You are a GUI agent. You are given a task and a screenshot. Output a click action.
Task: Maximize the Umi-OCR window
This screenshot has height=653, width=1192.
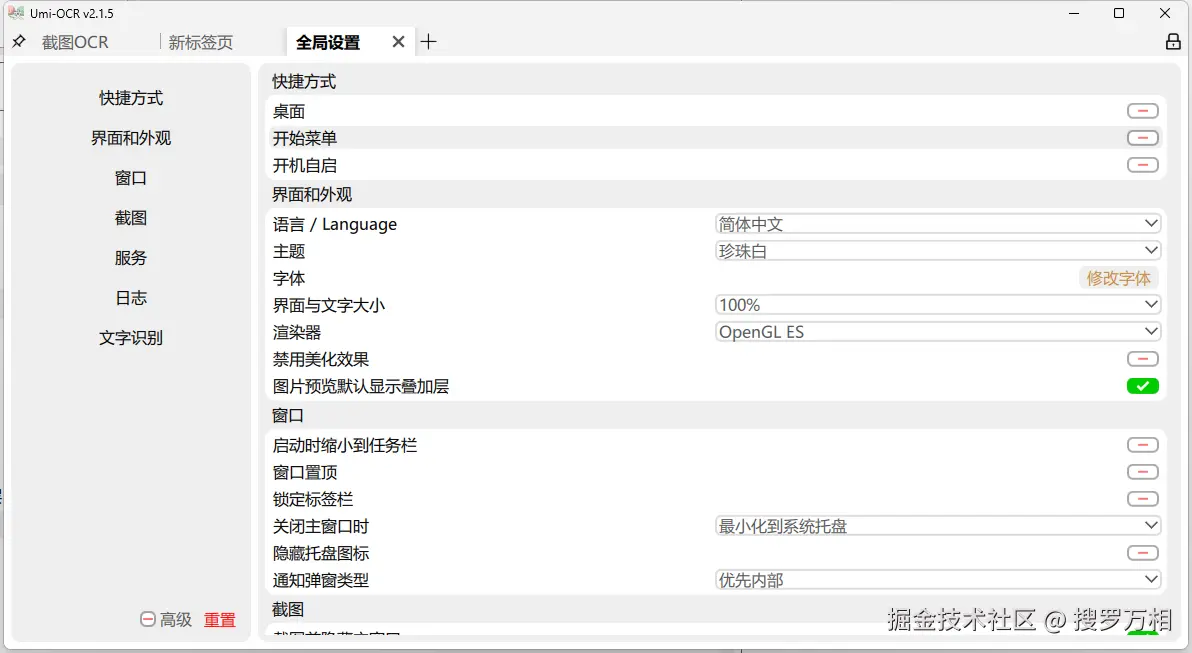click(1119, 13)
